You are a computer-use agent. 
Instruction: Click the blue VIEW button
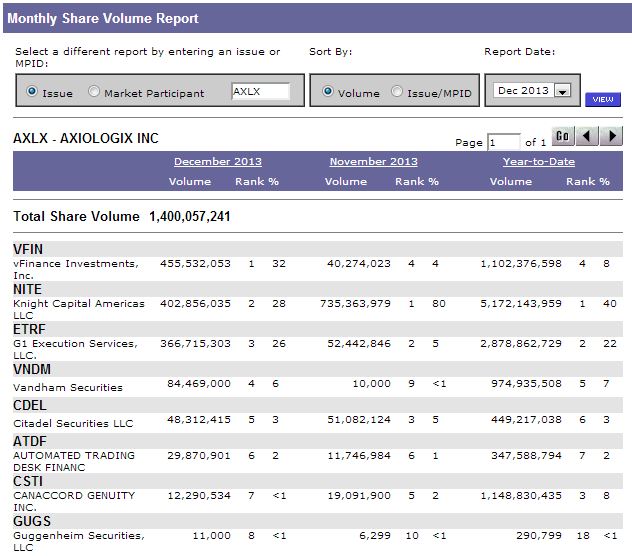[603, 99]
